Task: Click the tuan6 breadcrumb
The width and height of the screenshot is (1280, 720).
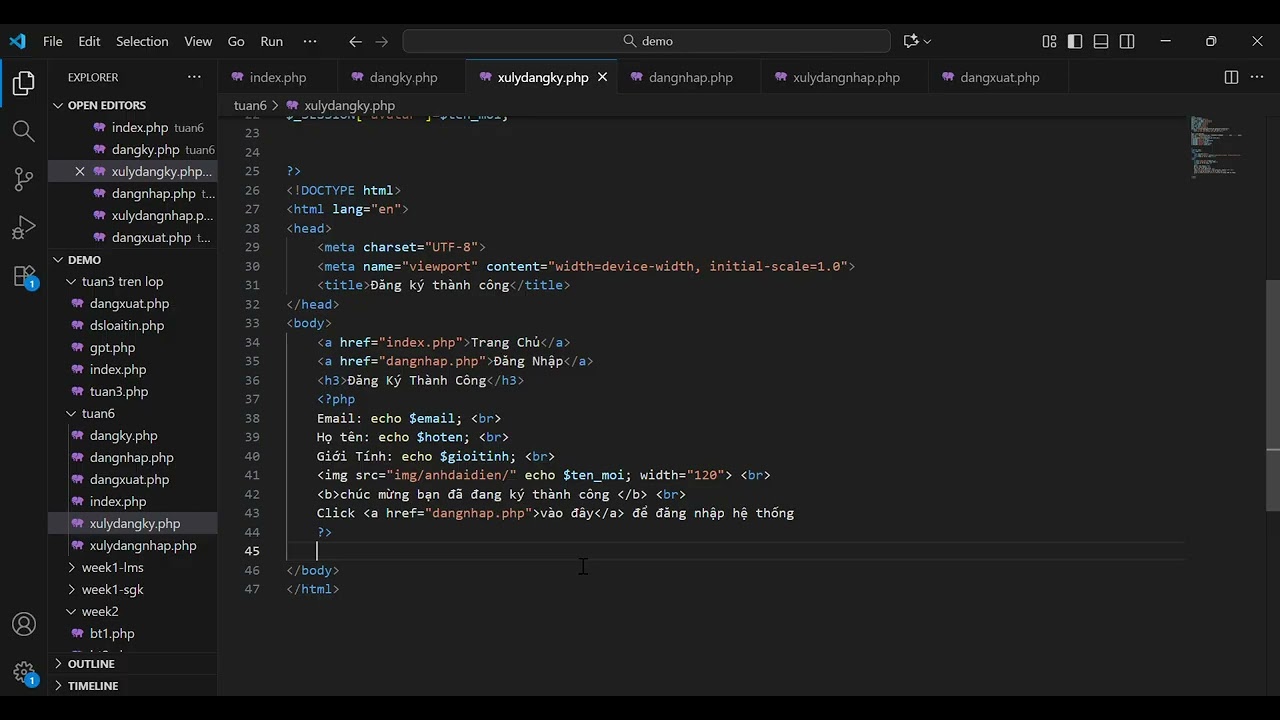Action: pyautogui.click(x=250, y=105)
